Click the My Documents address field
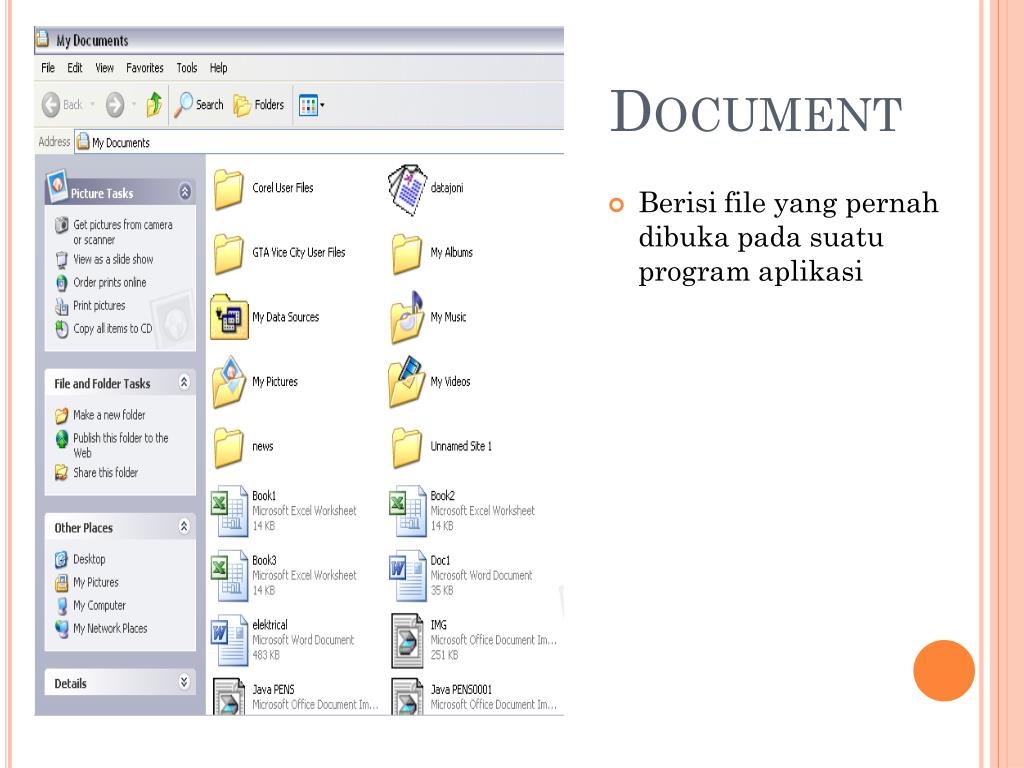This screenshot has width=1024, height=768. pyautogui.click(x=319, y=142)
